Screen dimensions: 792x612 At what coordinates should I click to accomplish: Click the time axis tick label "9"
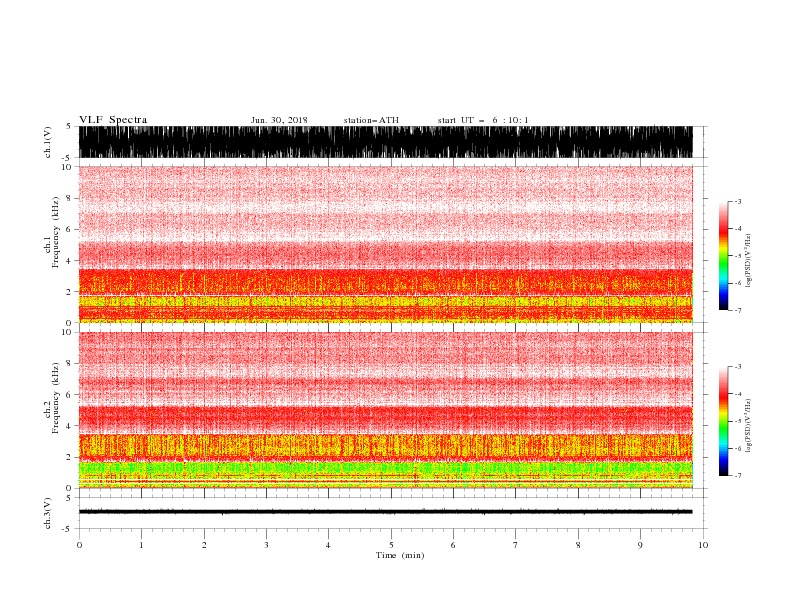tap(640, 545)
